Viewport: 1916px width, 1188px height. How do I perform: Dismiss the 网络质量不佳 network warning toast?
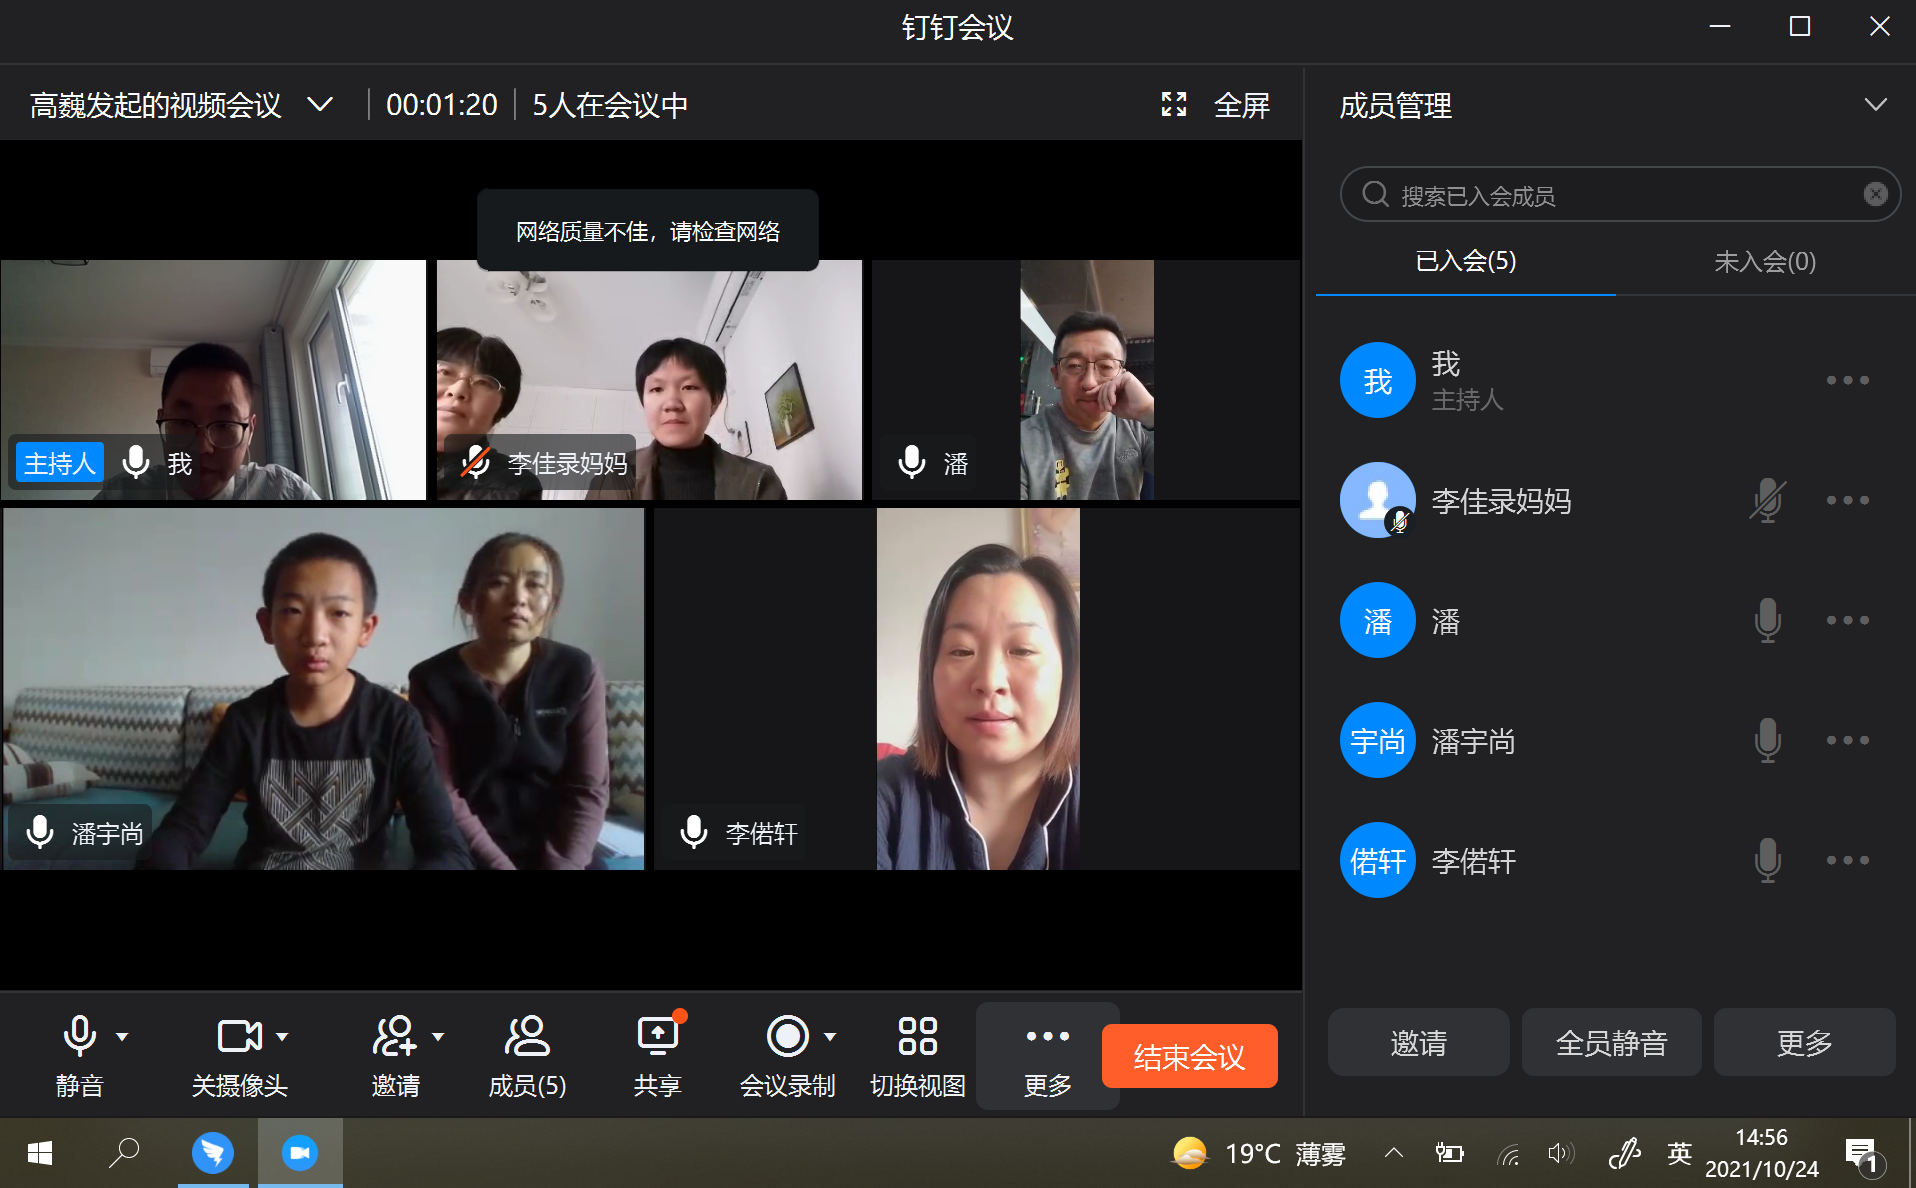(648, 231)
